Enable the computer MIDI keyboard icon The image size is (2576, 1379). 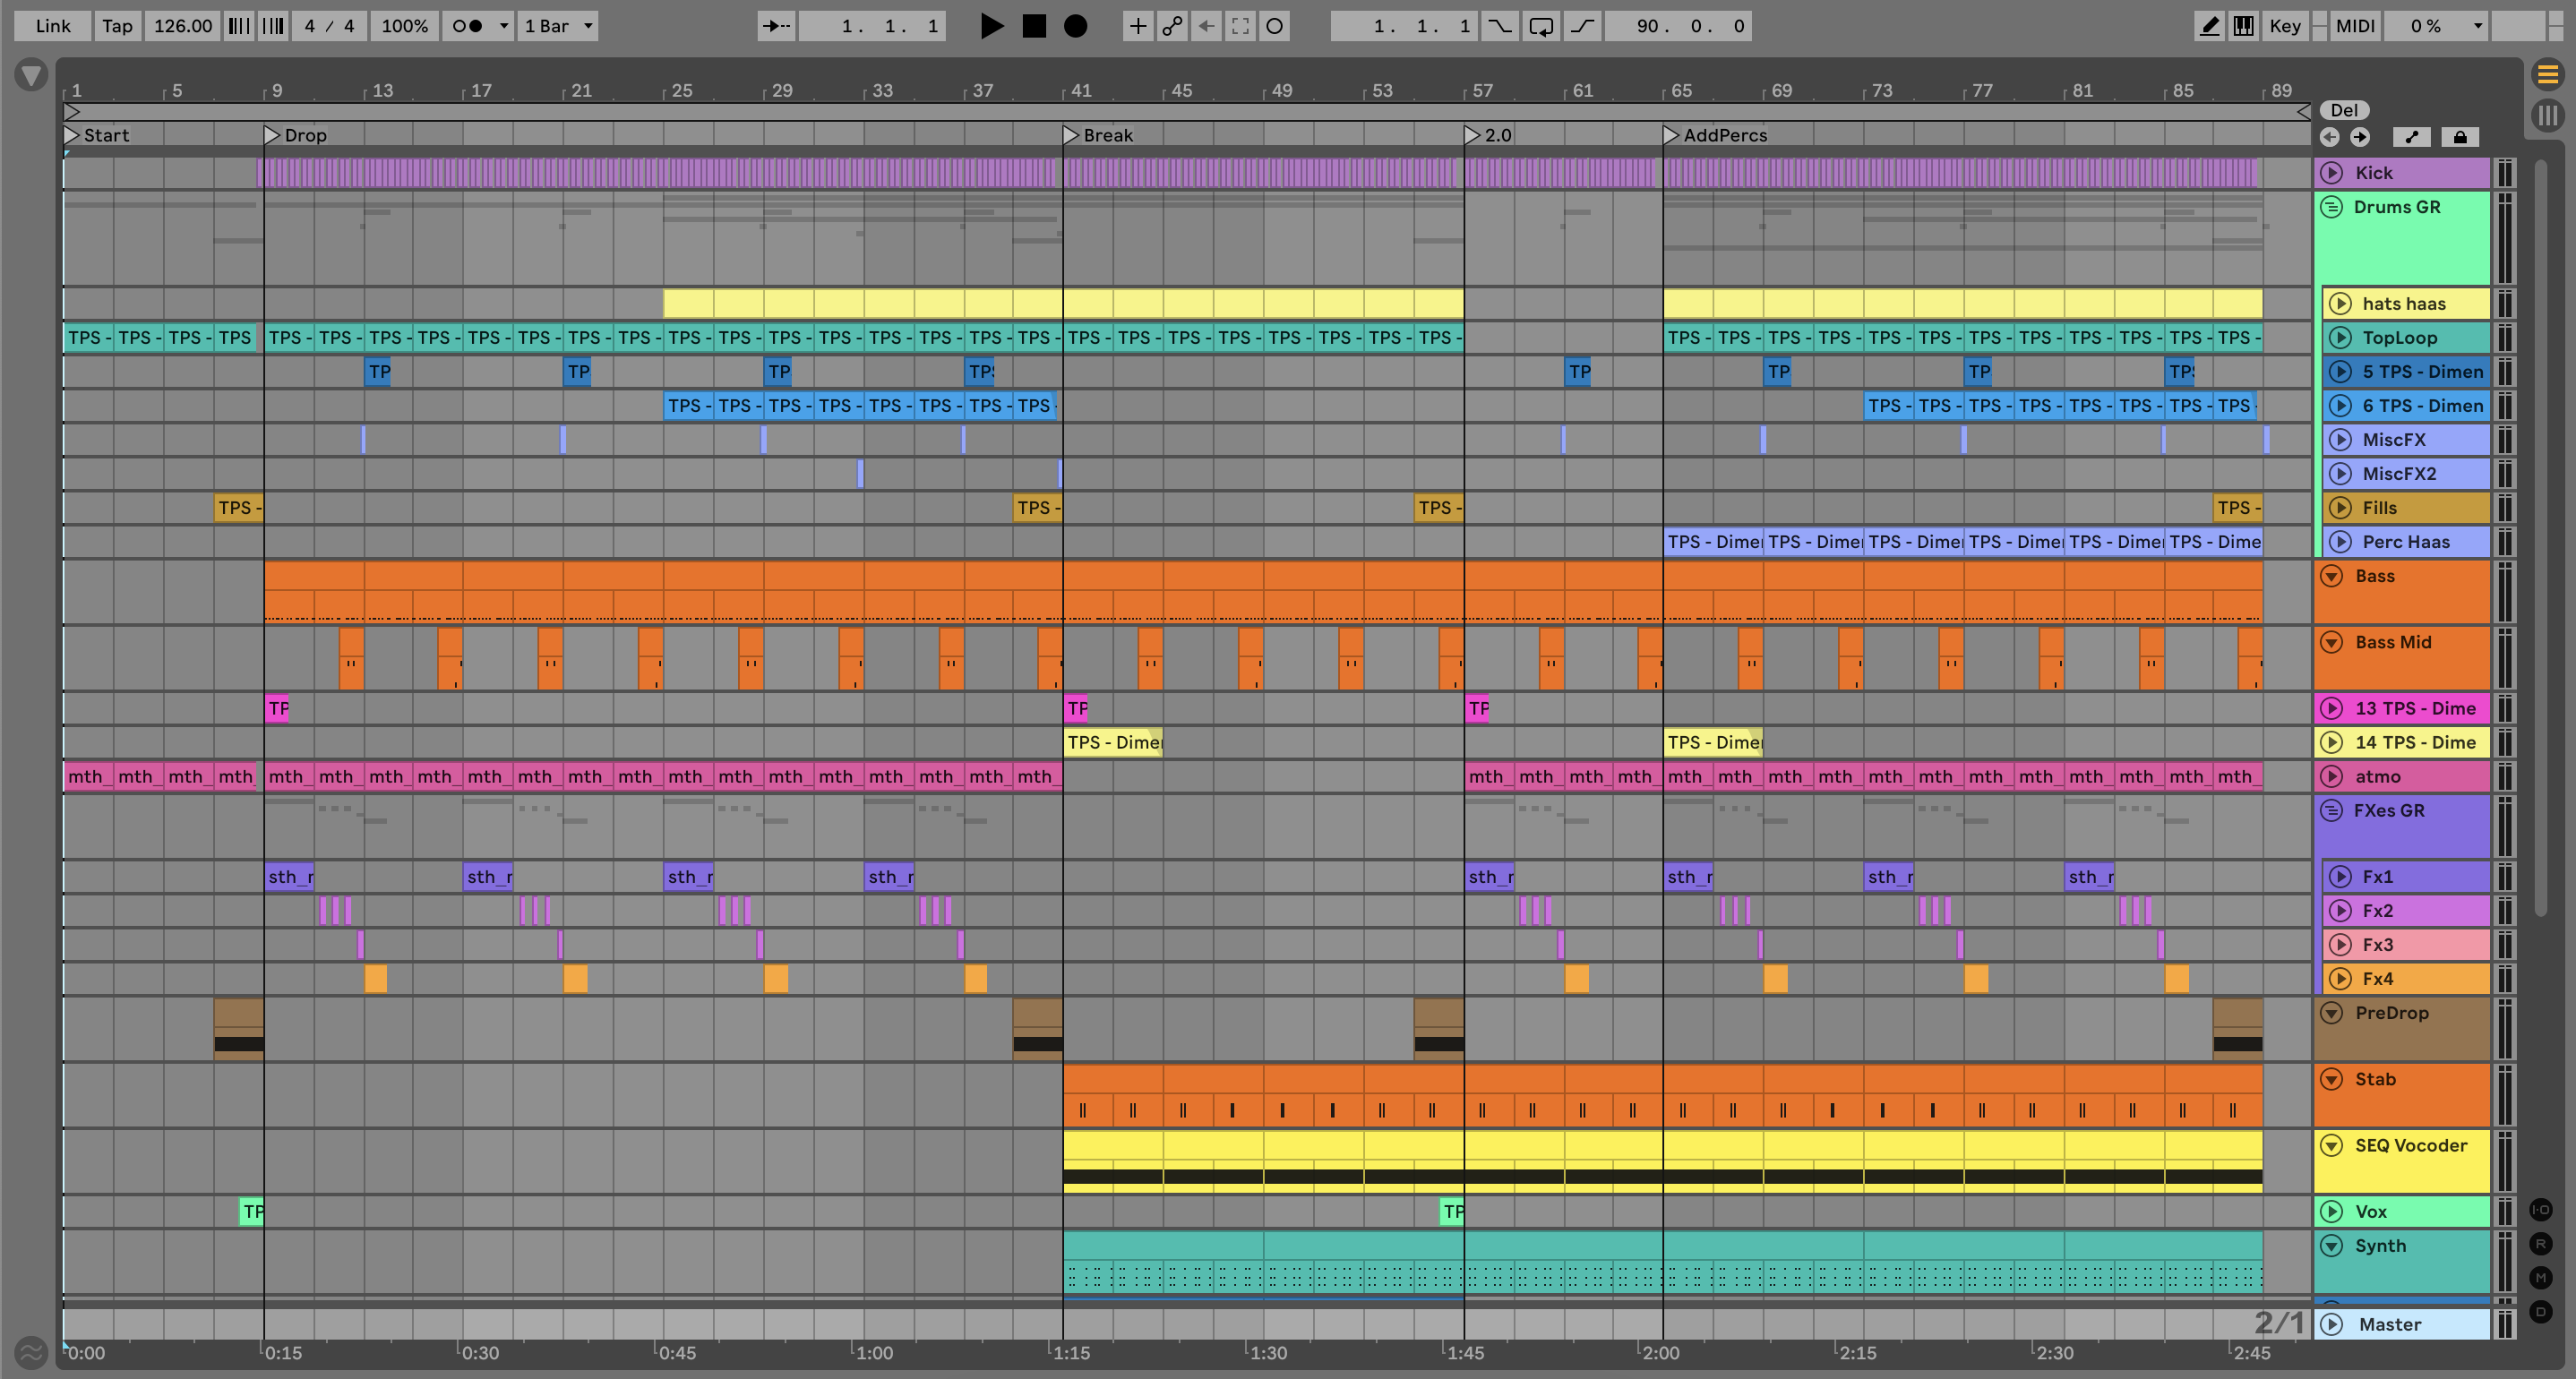[2243, 26]
